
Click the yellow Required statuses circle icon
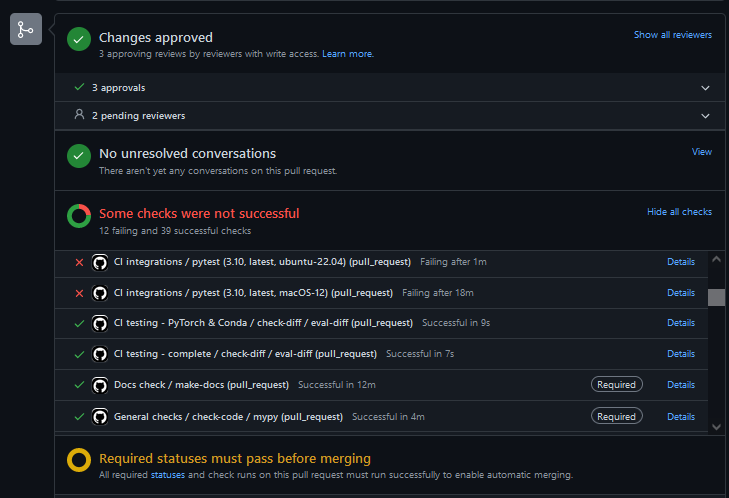point(79,460)
